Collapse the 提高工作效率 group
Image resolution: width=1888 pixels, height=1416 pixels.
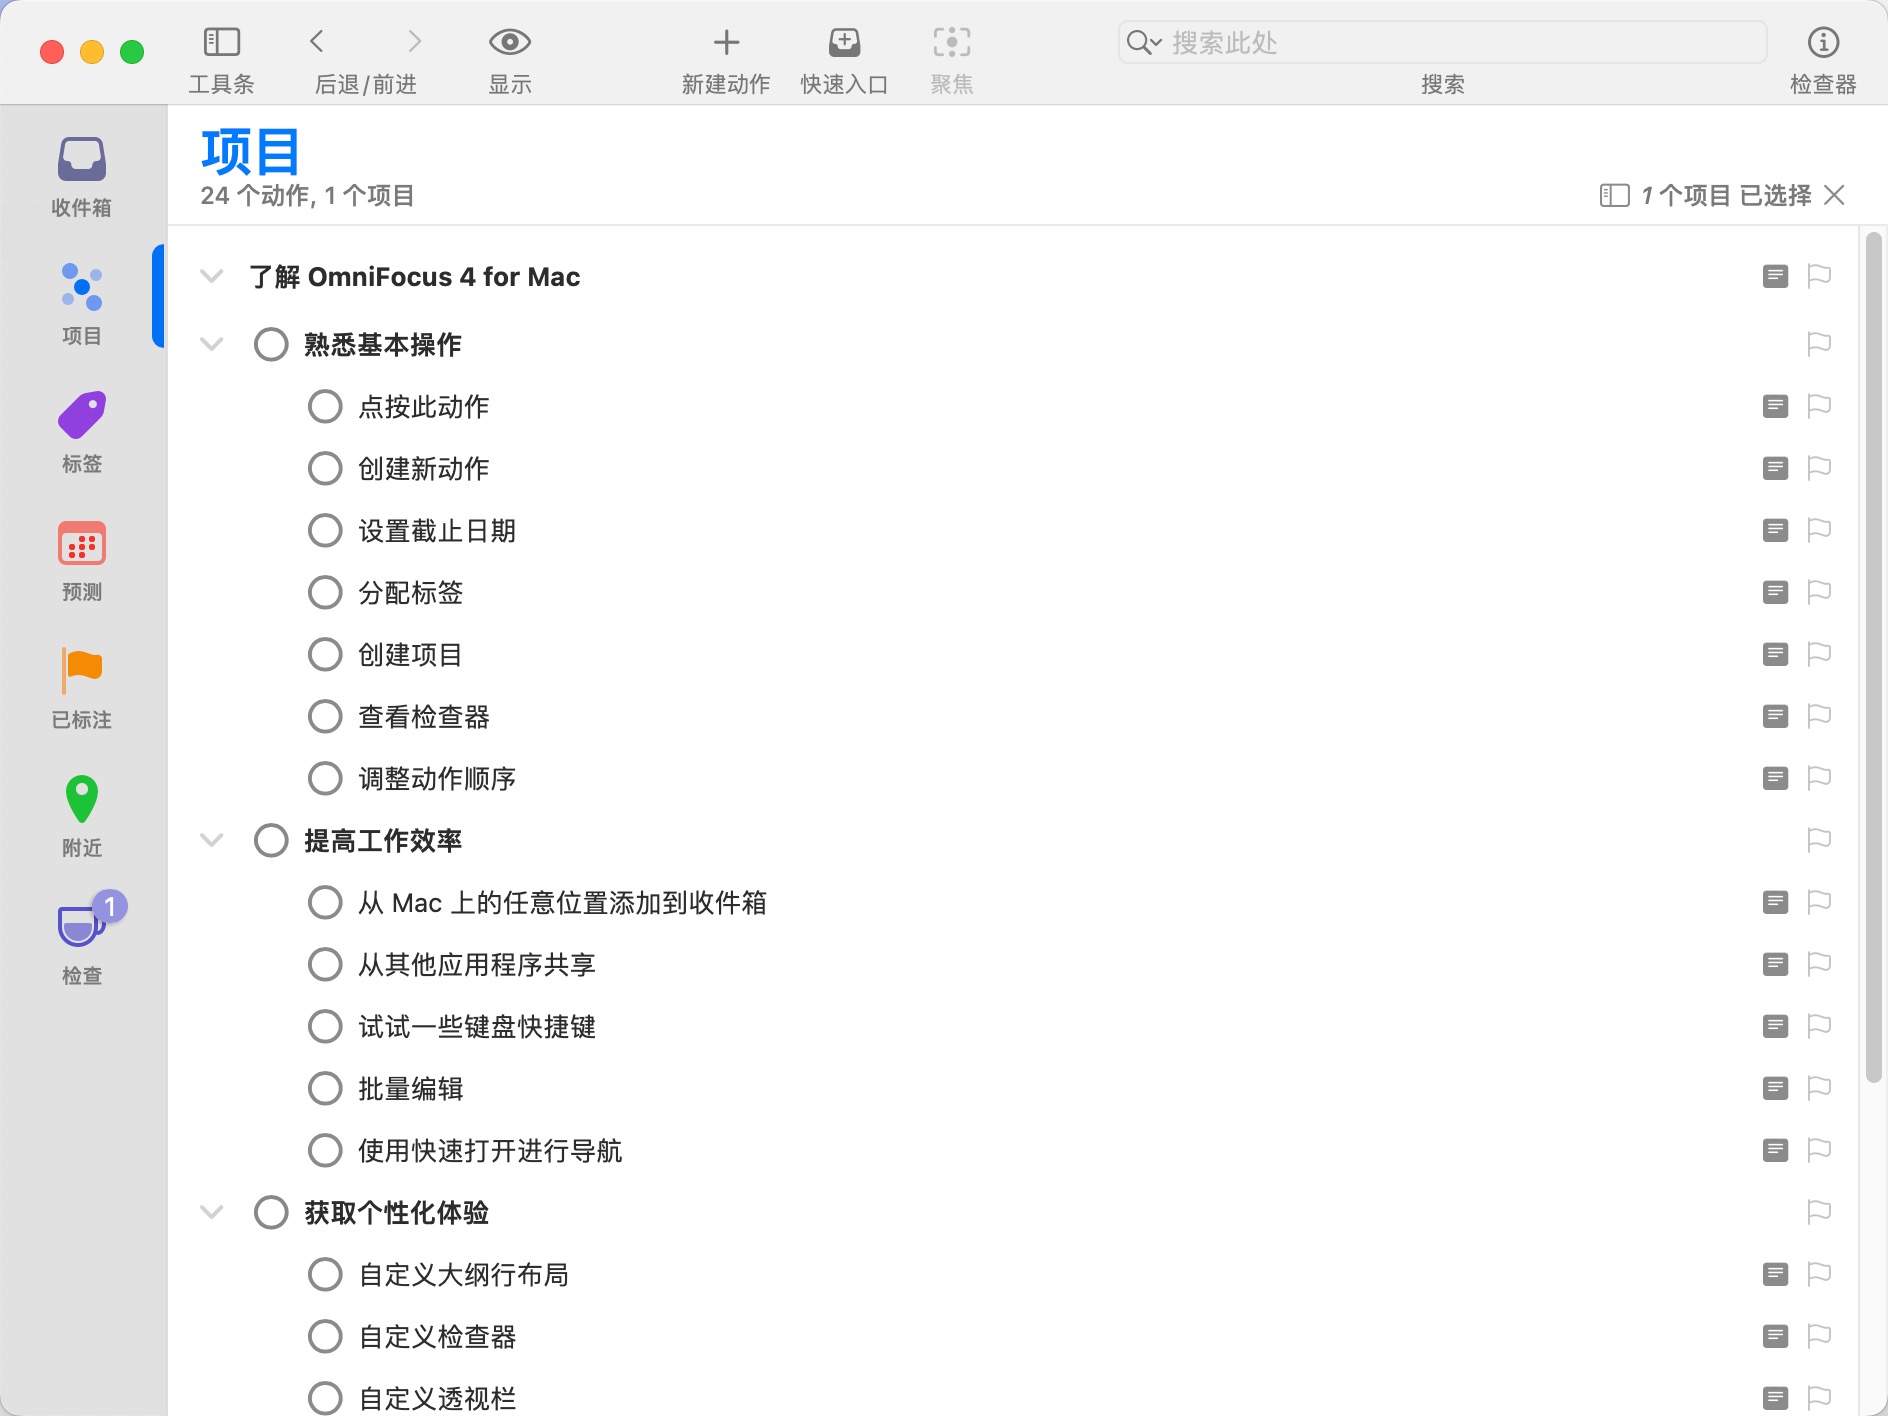[x=211, y=840]
